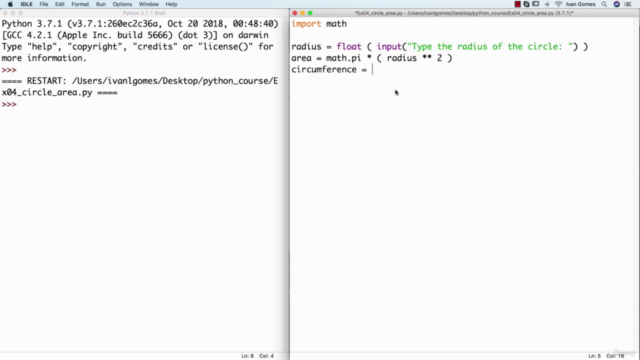Open the Ivan Gomes user menu
Viewport: 640px width, 360px height.
click(580, 4)
